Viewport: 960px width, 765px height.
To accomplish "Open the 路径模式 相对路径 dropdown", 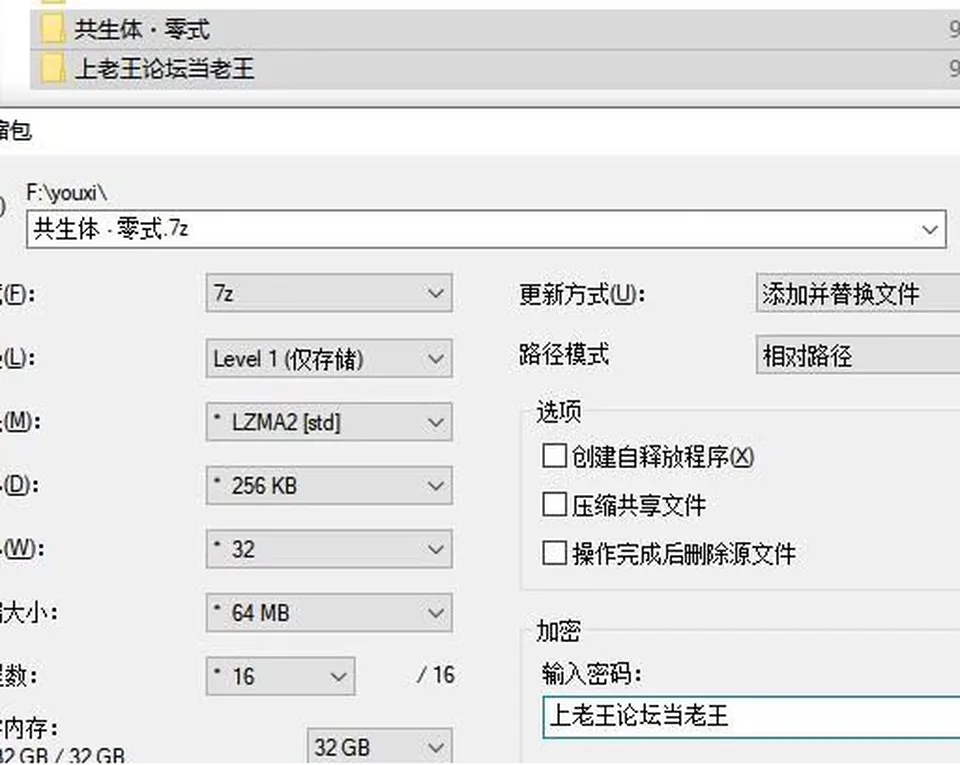I will (x=858, y=355).
